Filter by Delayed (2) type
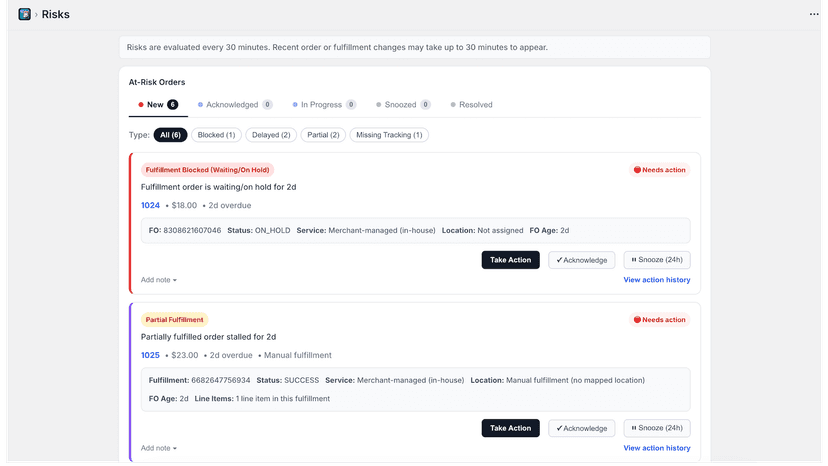This screenshot has height=466, width=828. (271, 135)
